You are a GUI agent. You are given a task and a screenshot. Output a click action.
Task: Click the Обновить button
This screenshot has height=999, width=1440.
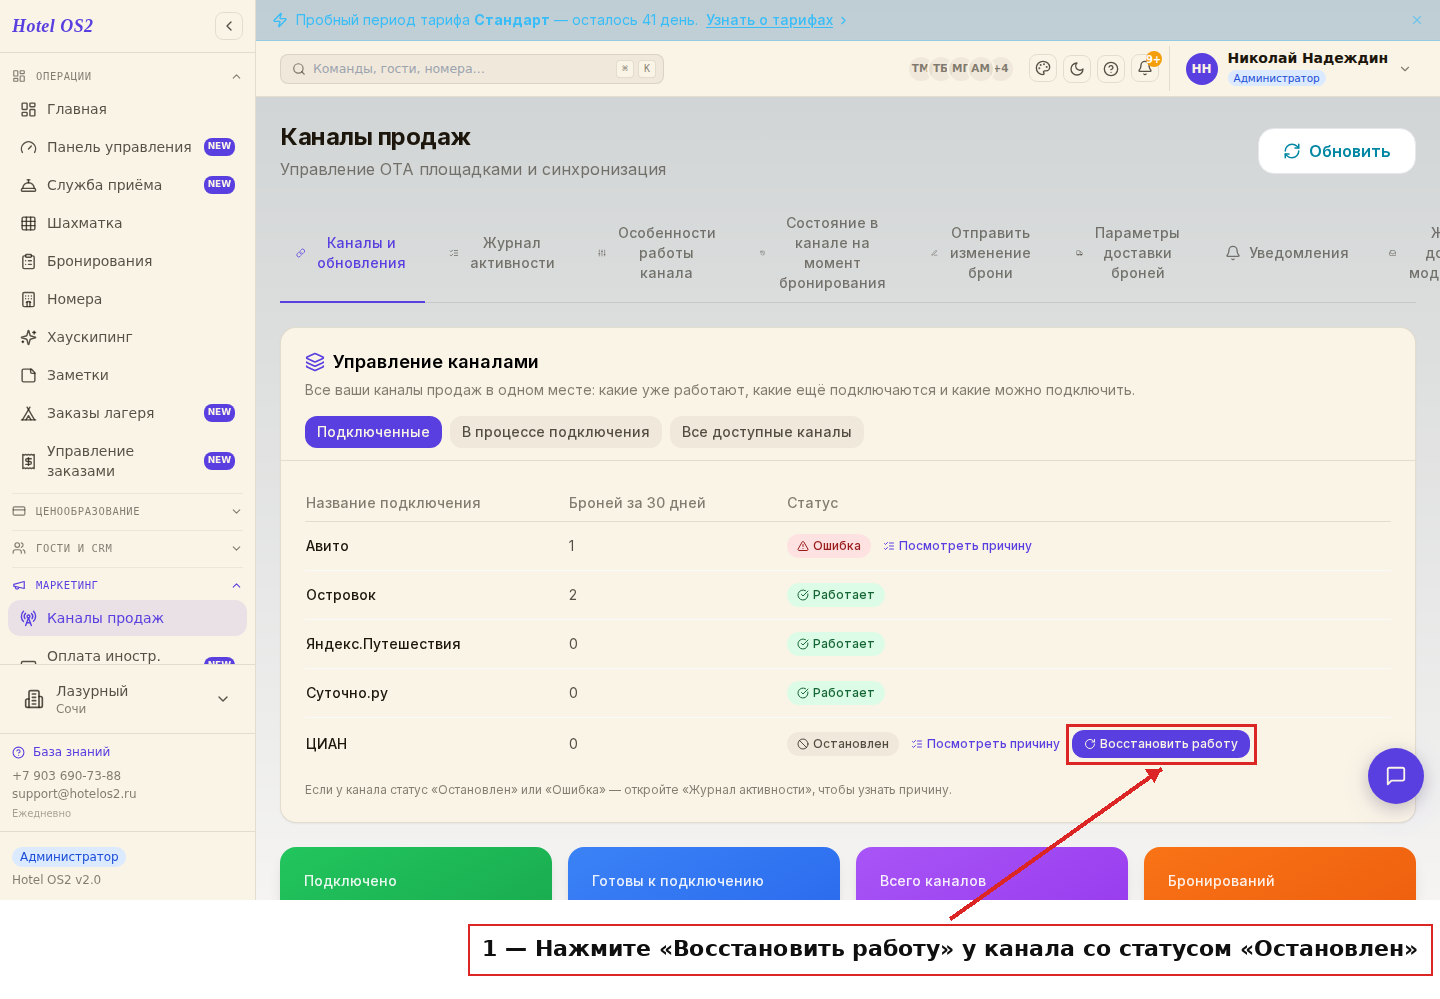tap(1337, 151)
